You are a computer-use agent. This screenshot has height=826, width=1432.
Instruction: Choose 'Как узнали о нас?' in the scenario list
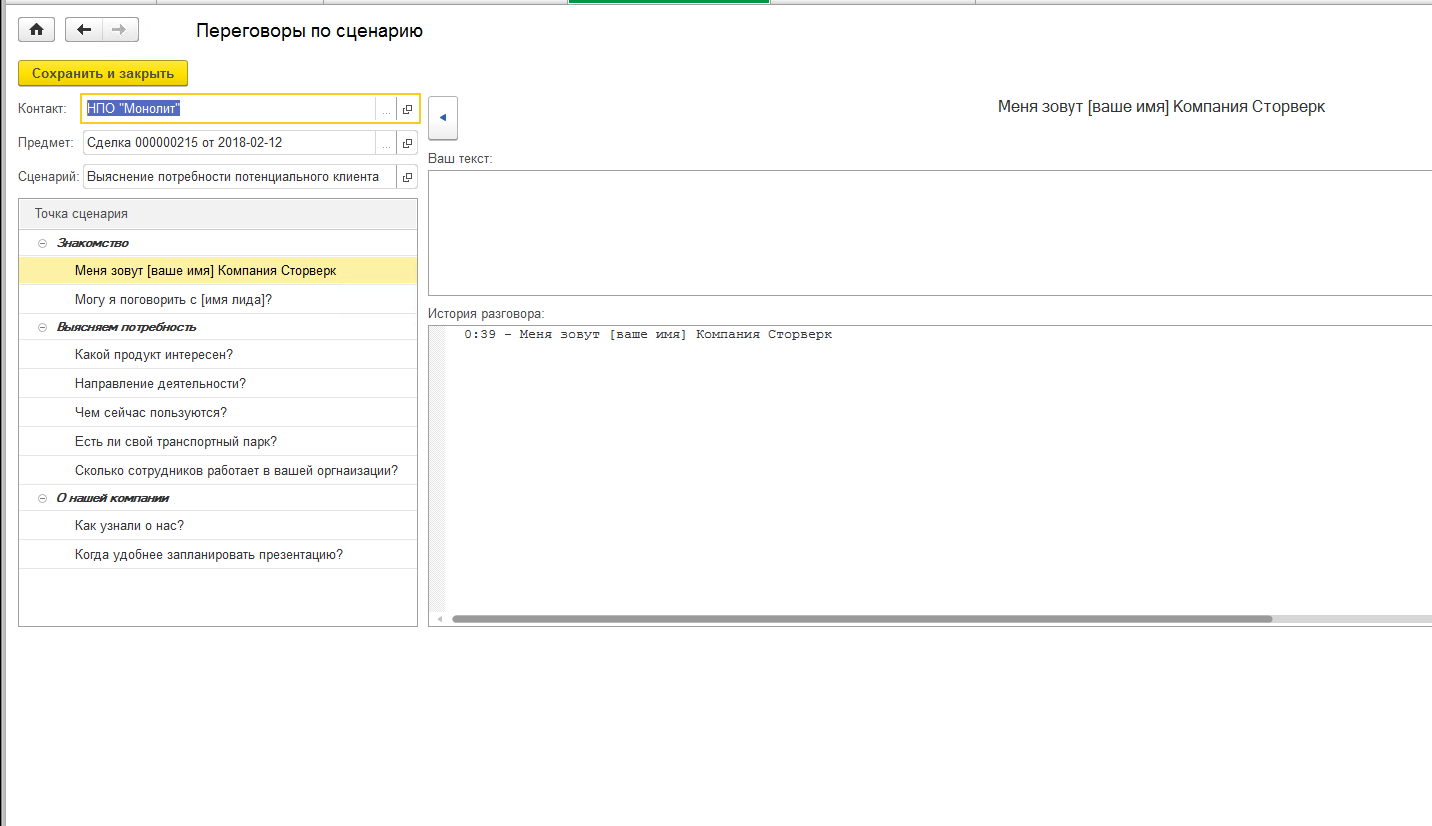click(129, 526)
